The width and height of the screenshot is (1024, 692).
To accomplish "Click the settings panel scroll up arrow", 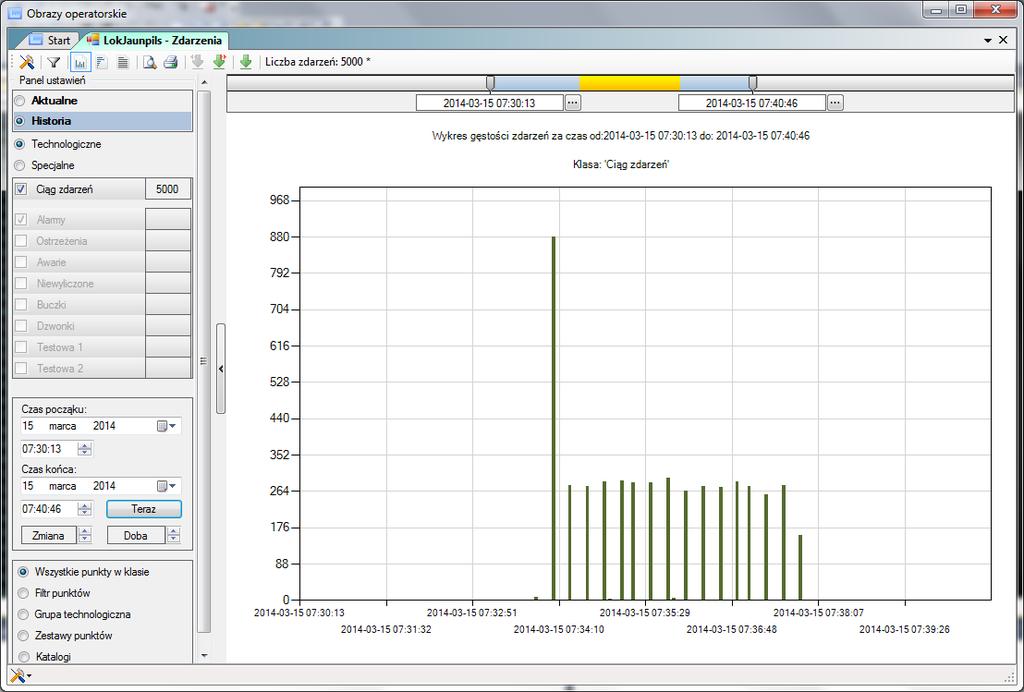I will tap(204, 82).
